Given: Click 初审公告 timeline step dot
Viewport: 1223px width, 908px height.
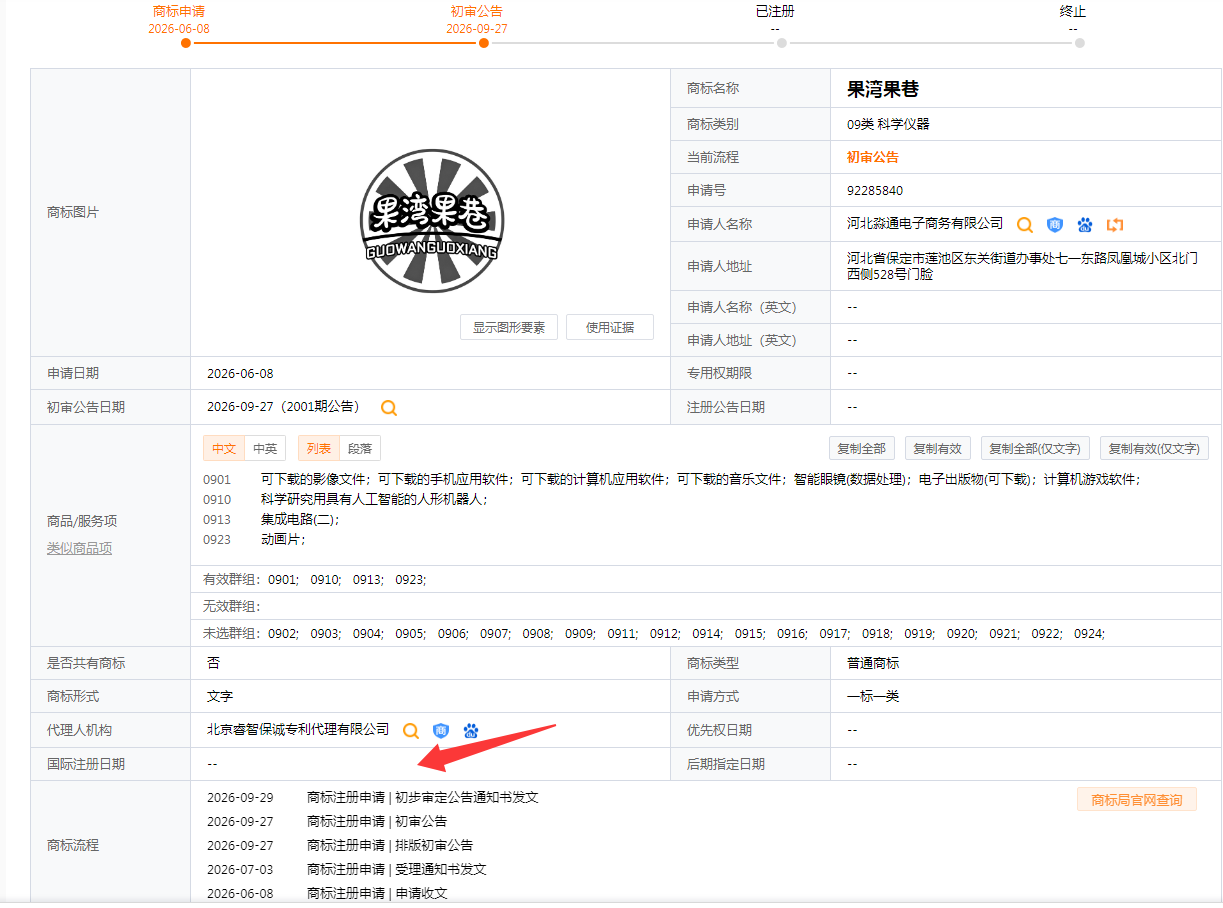Looking at the screenshot, I should point(484,43).
